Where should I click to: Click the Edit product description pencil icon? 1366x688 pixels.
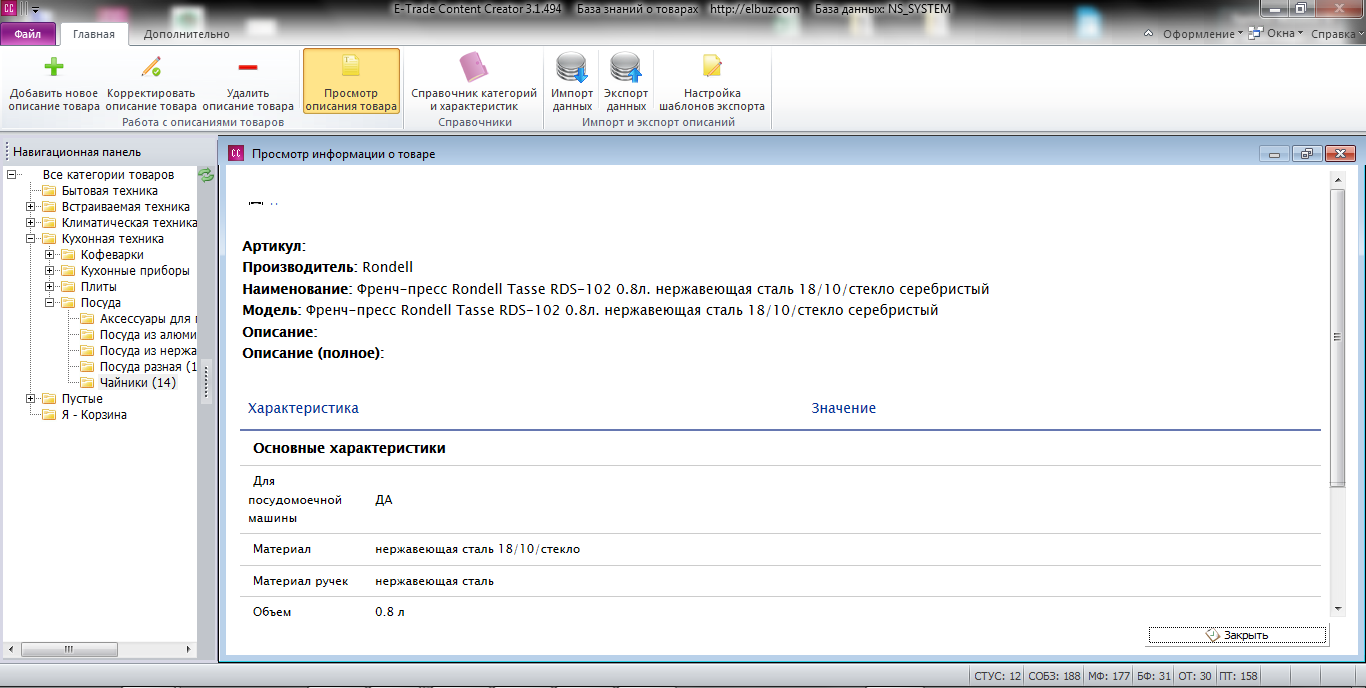151,68
